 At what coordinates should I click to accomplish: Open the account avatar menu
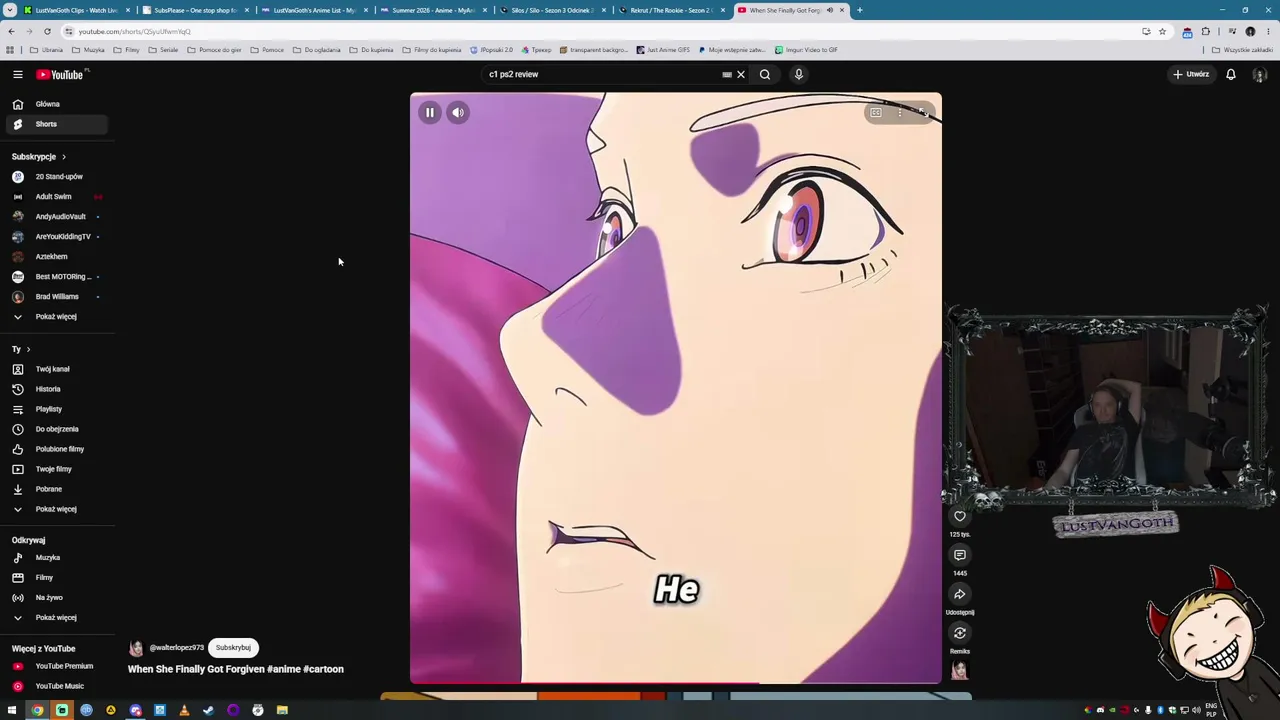coord(1260,74)
